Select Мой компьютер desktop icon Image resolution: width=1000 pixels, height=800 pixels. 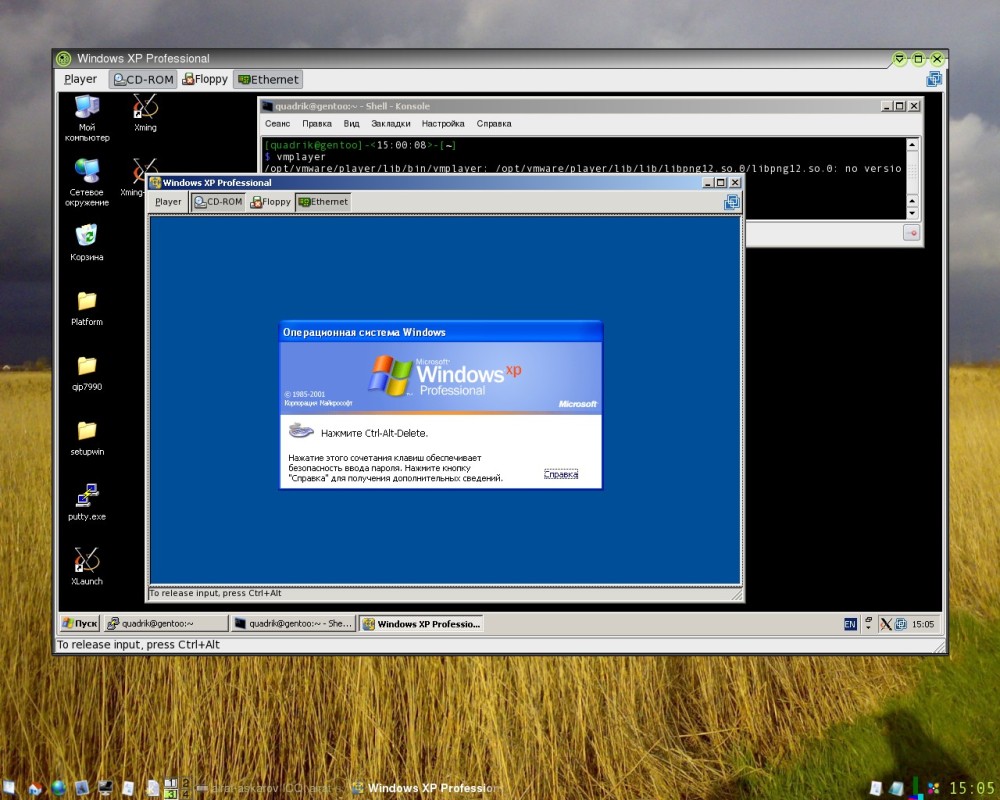coord(87,118)
